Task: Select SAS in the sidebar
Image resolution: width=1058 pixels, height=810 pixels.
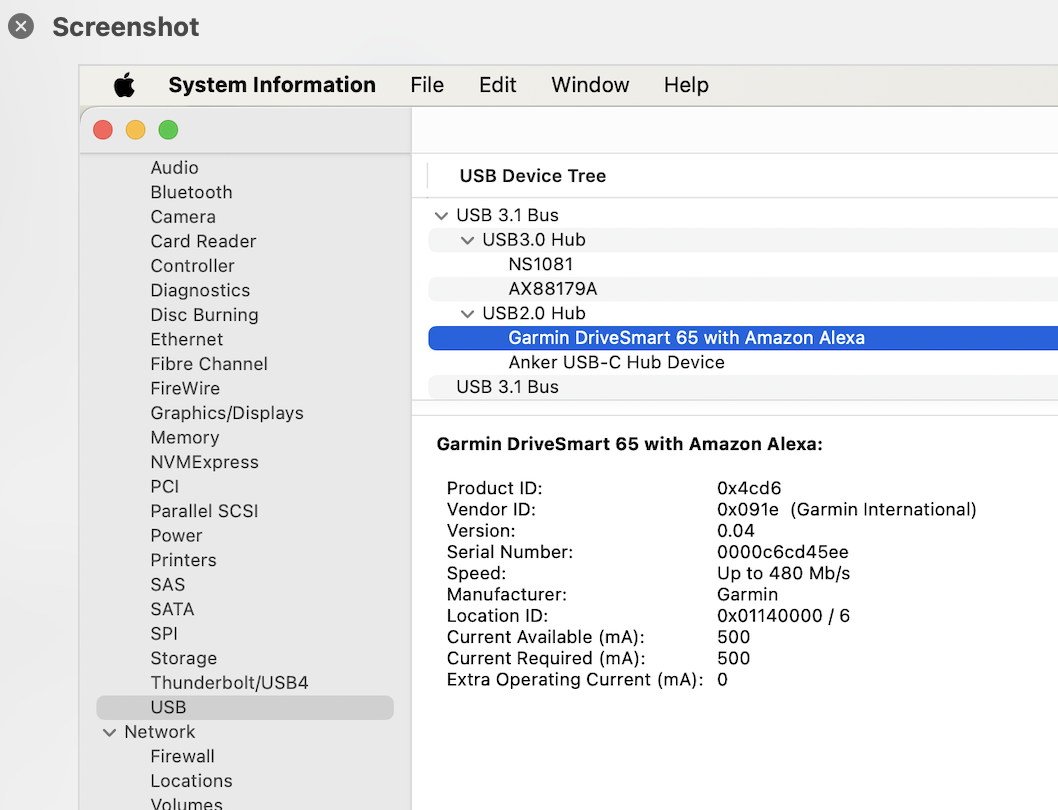Action: coord(167,585)
